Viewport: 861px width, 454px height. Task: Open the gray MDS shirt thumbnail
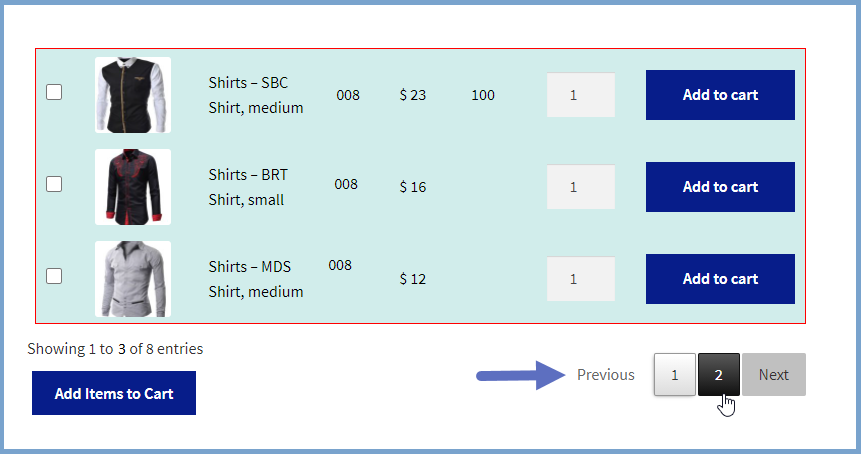coord(133,279)
